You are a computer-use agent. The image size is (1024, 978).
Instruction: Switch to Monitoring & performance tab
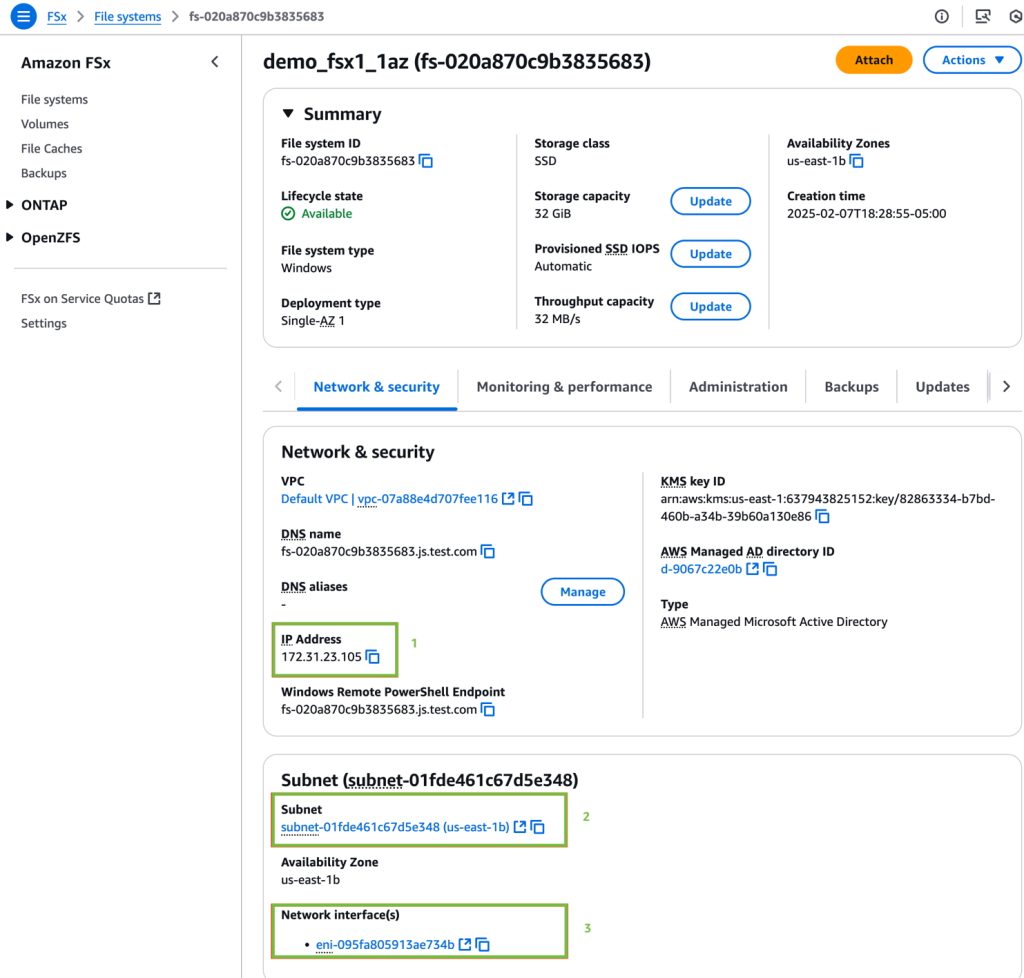tap(564, 386)
